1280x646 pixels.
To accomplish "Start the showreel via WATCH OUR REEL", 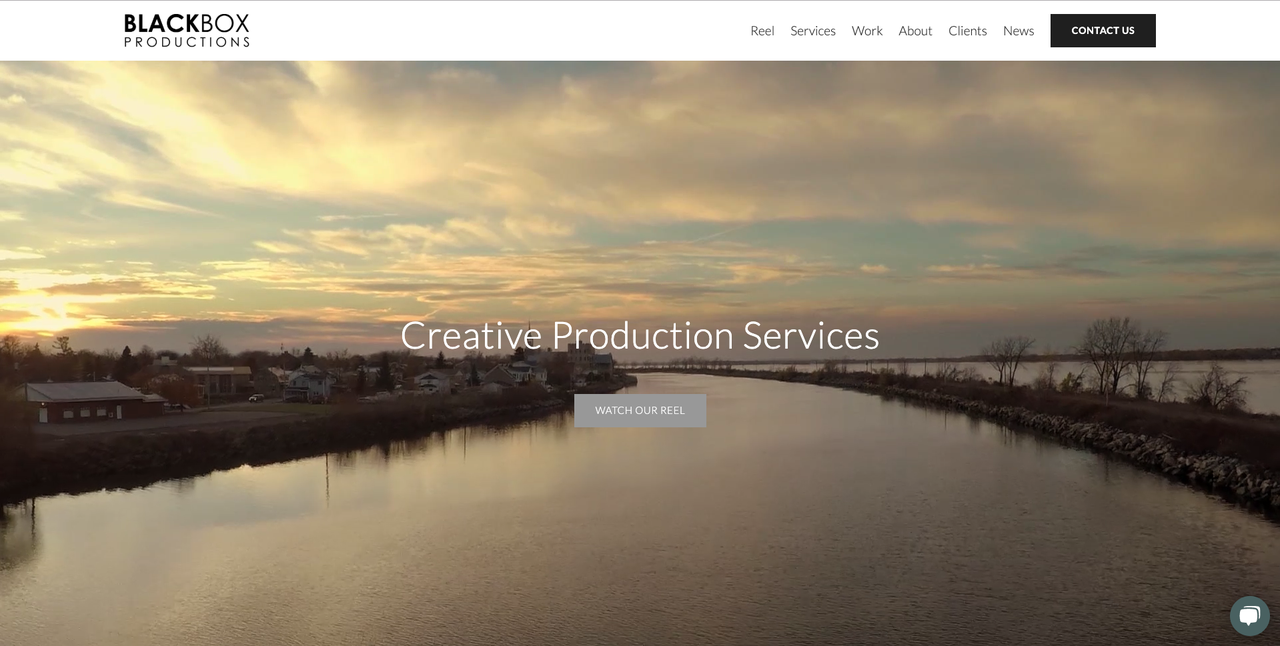I will pos(640,410).
